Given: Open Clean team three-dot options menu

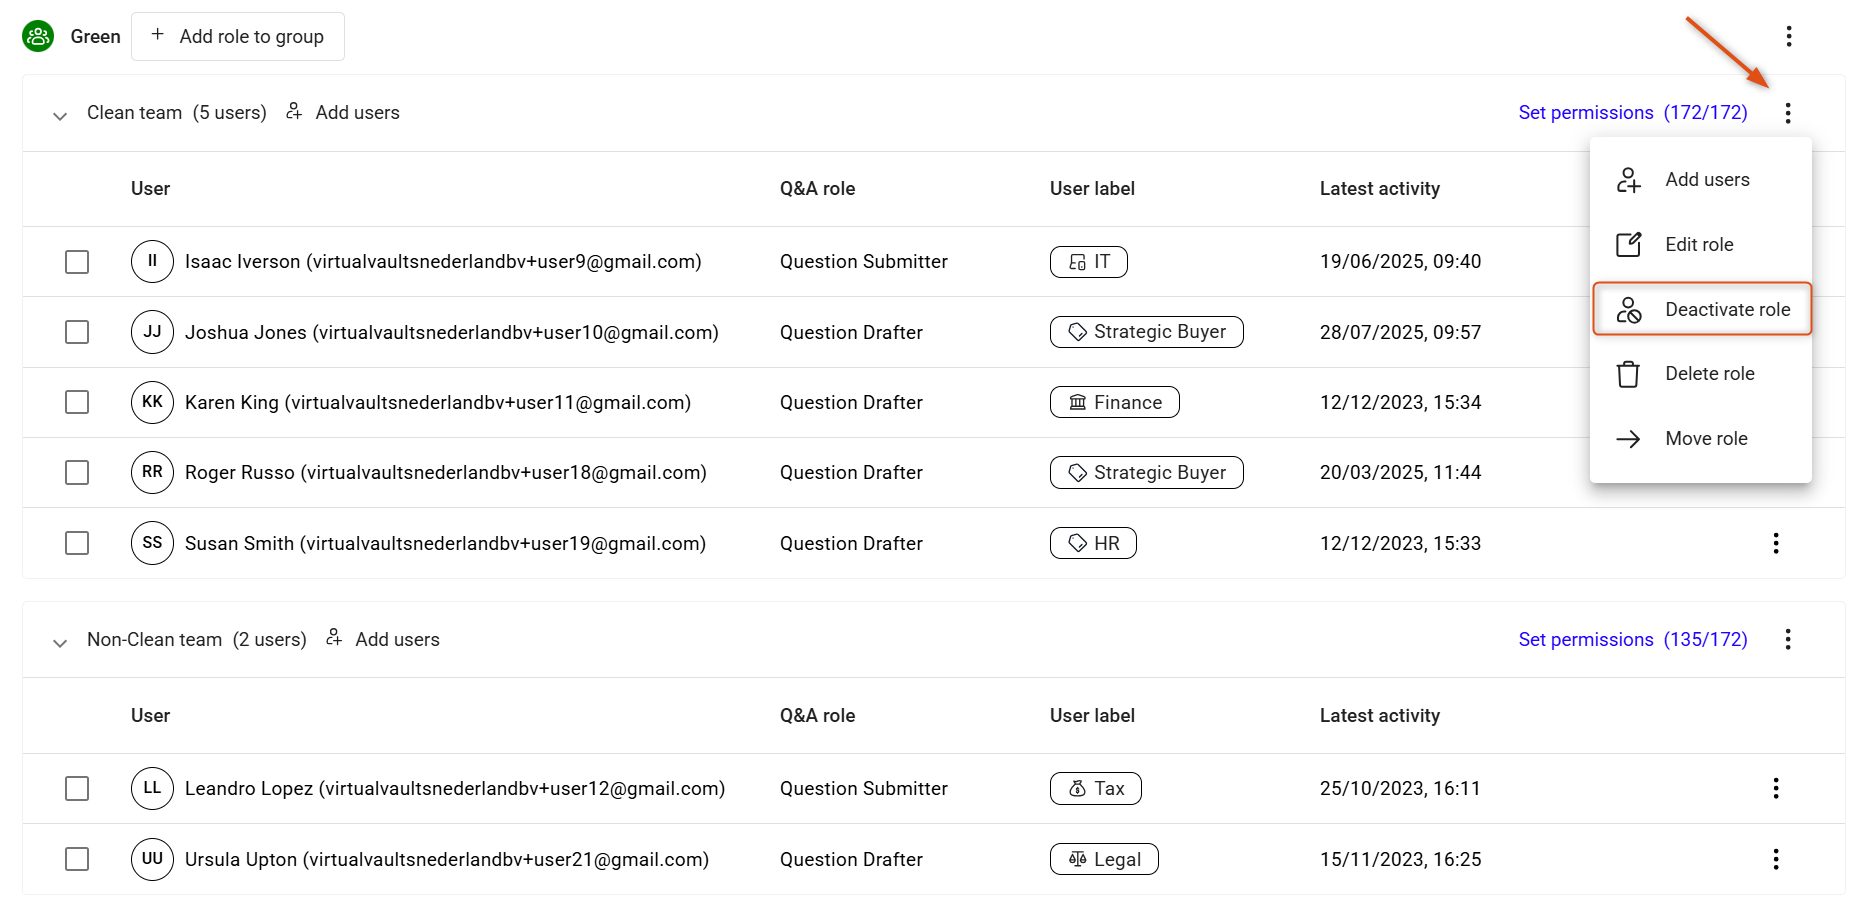Looking at the screenshot, I should (x=1787, y=113).
